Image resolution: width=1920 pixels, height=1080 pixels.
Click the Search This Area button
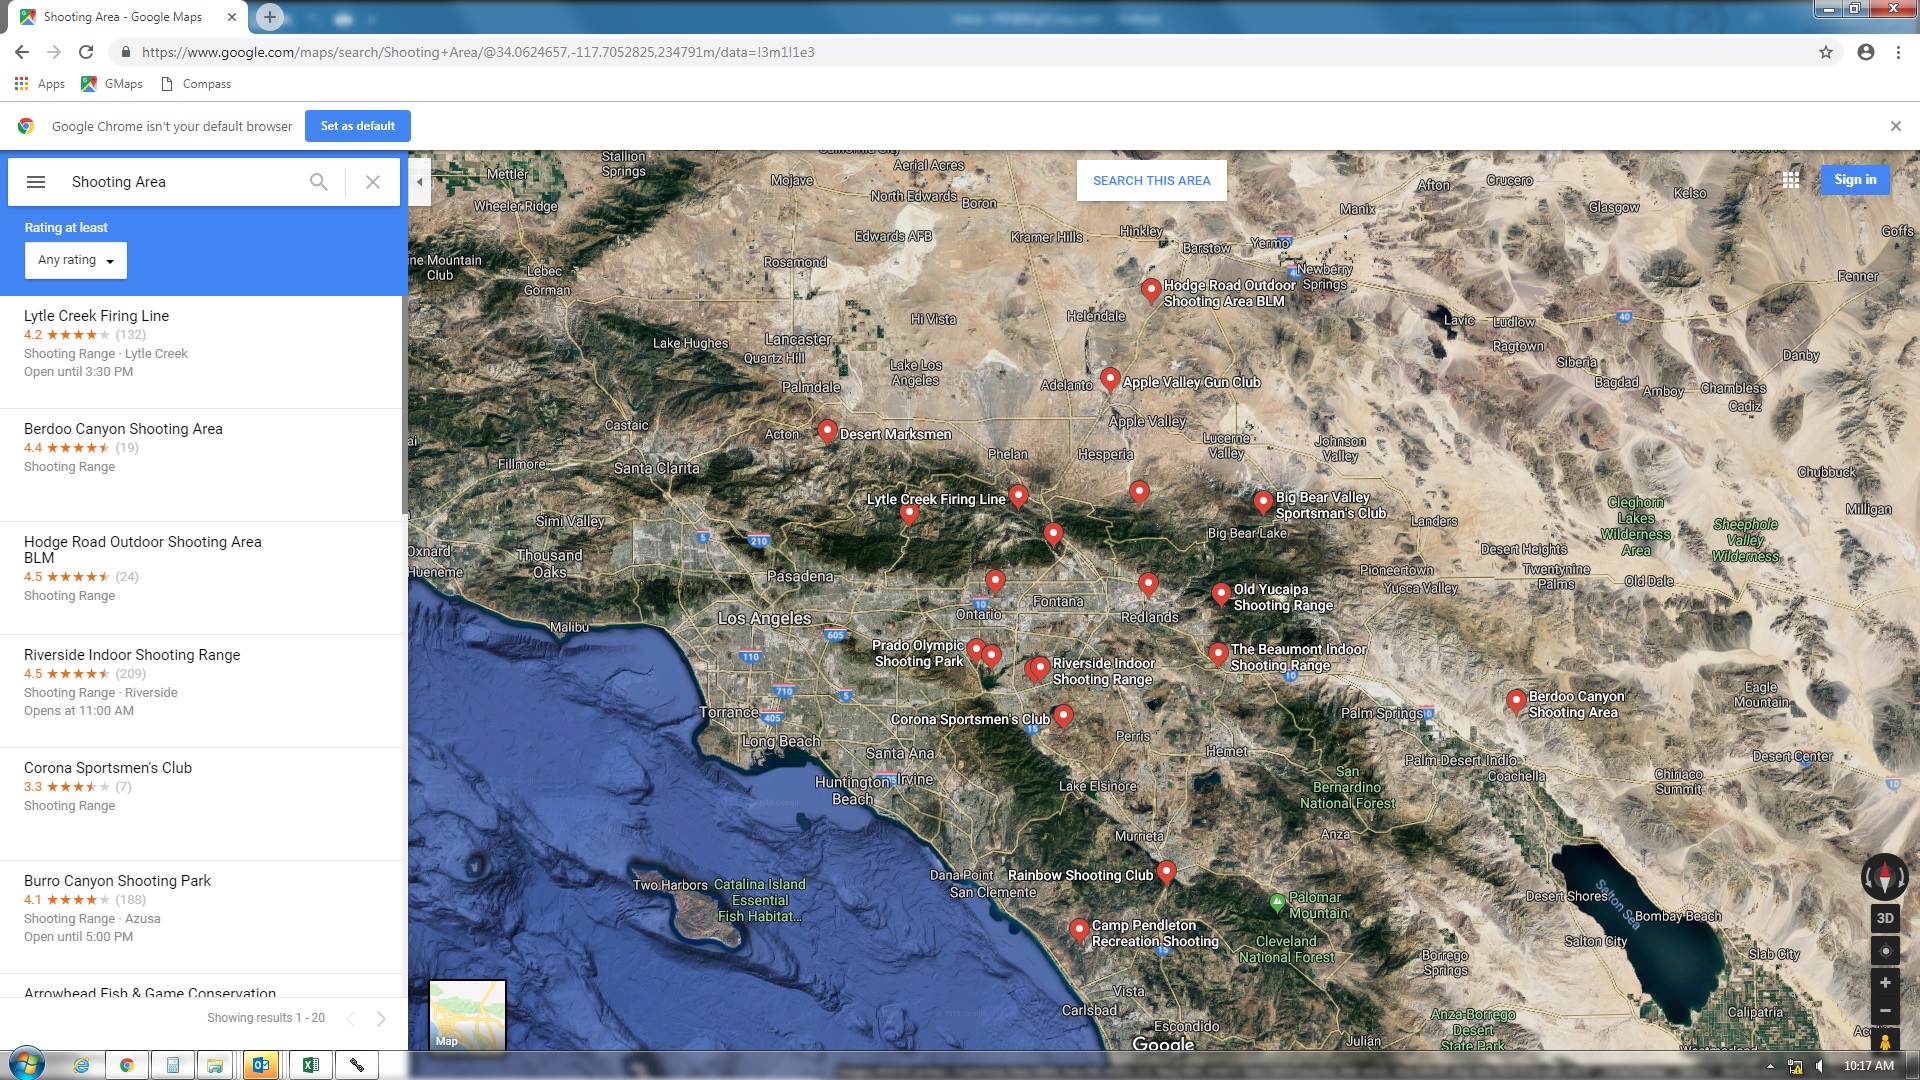[1151, 181]
